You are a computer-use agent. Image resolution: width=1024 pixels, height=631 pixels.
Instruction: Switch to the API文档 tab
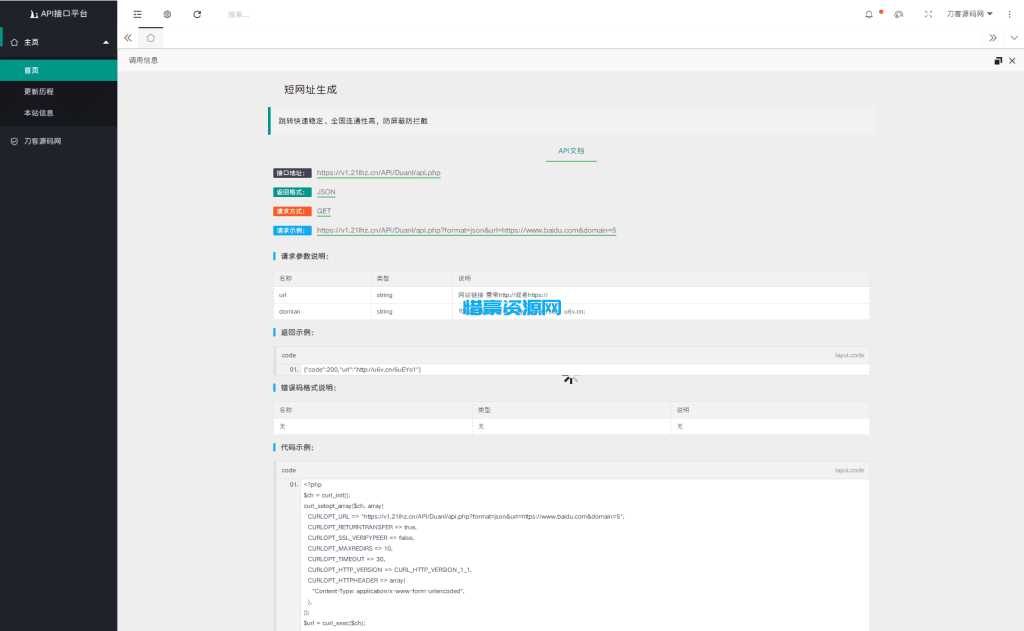point(571,150)
